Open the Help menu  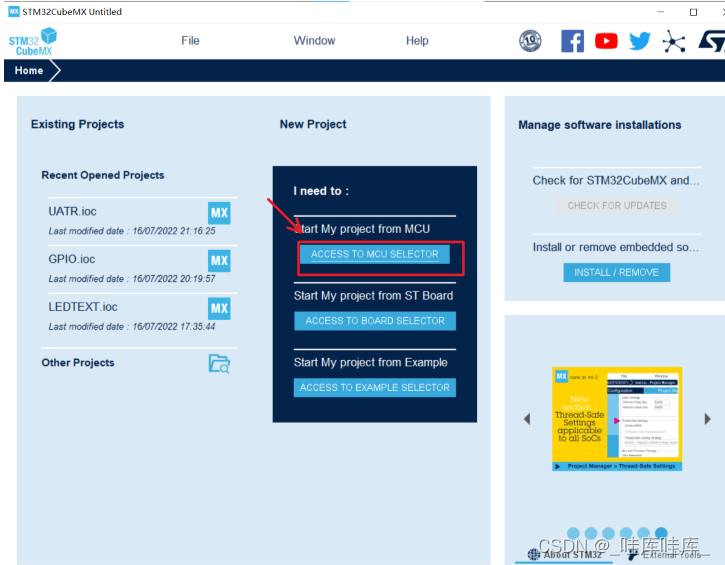click(x=417, y=41)
